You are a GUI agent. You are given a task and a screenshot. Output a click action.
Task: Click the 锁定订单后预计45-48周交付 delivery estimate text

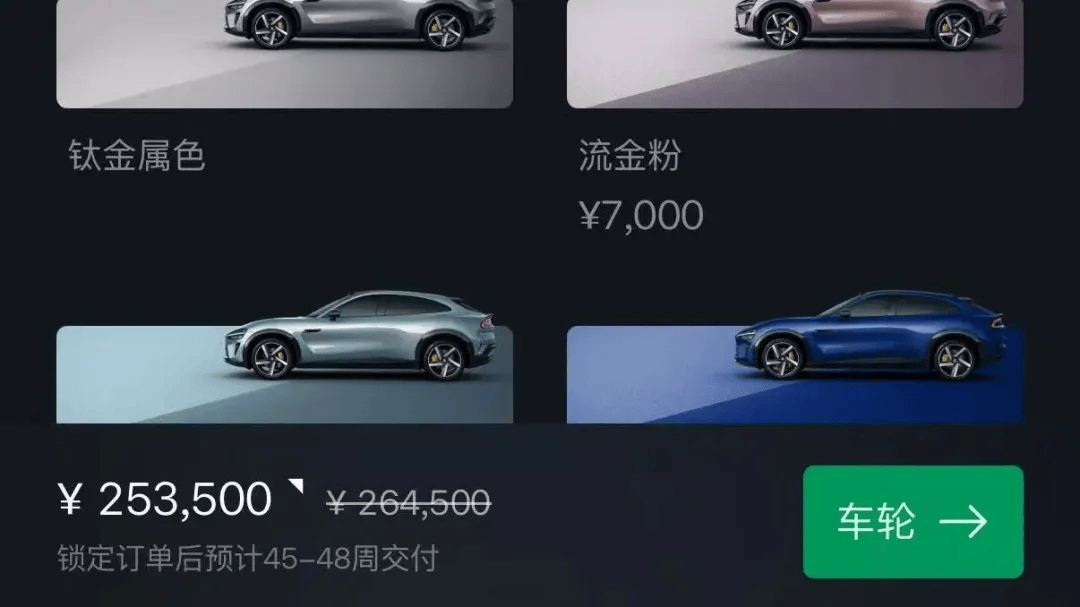tap(248, 558)
